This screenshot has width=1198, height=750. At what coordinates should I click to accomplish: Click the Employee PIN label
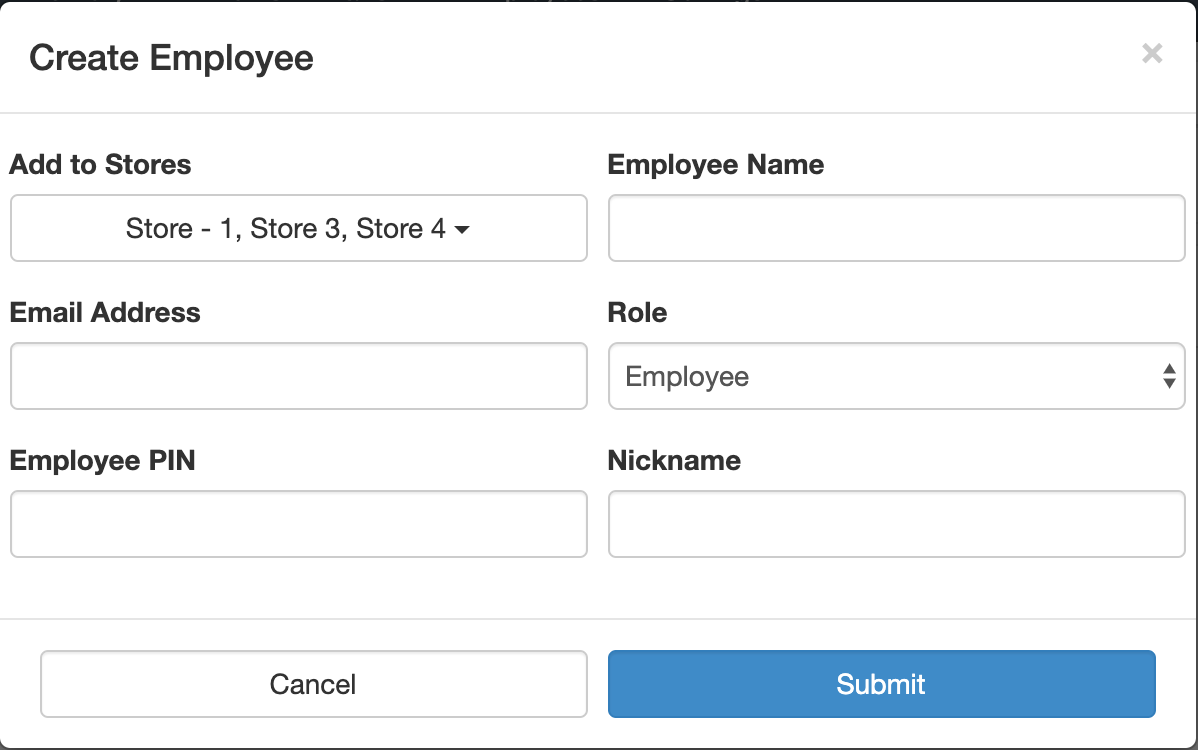(102, 461)
